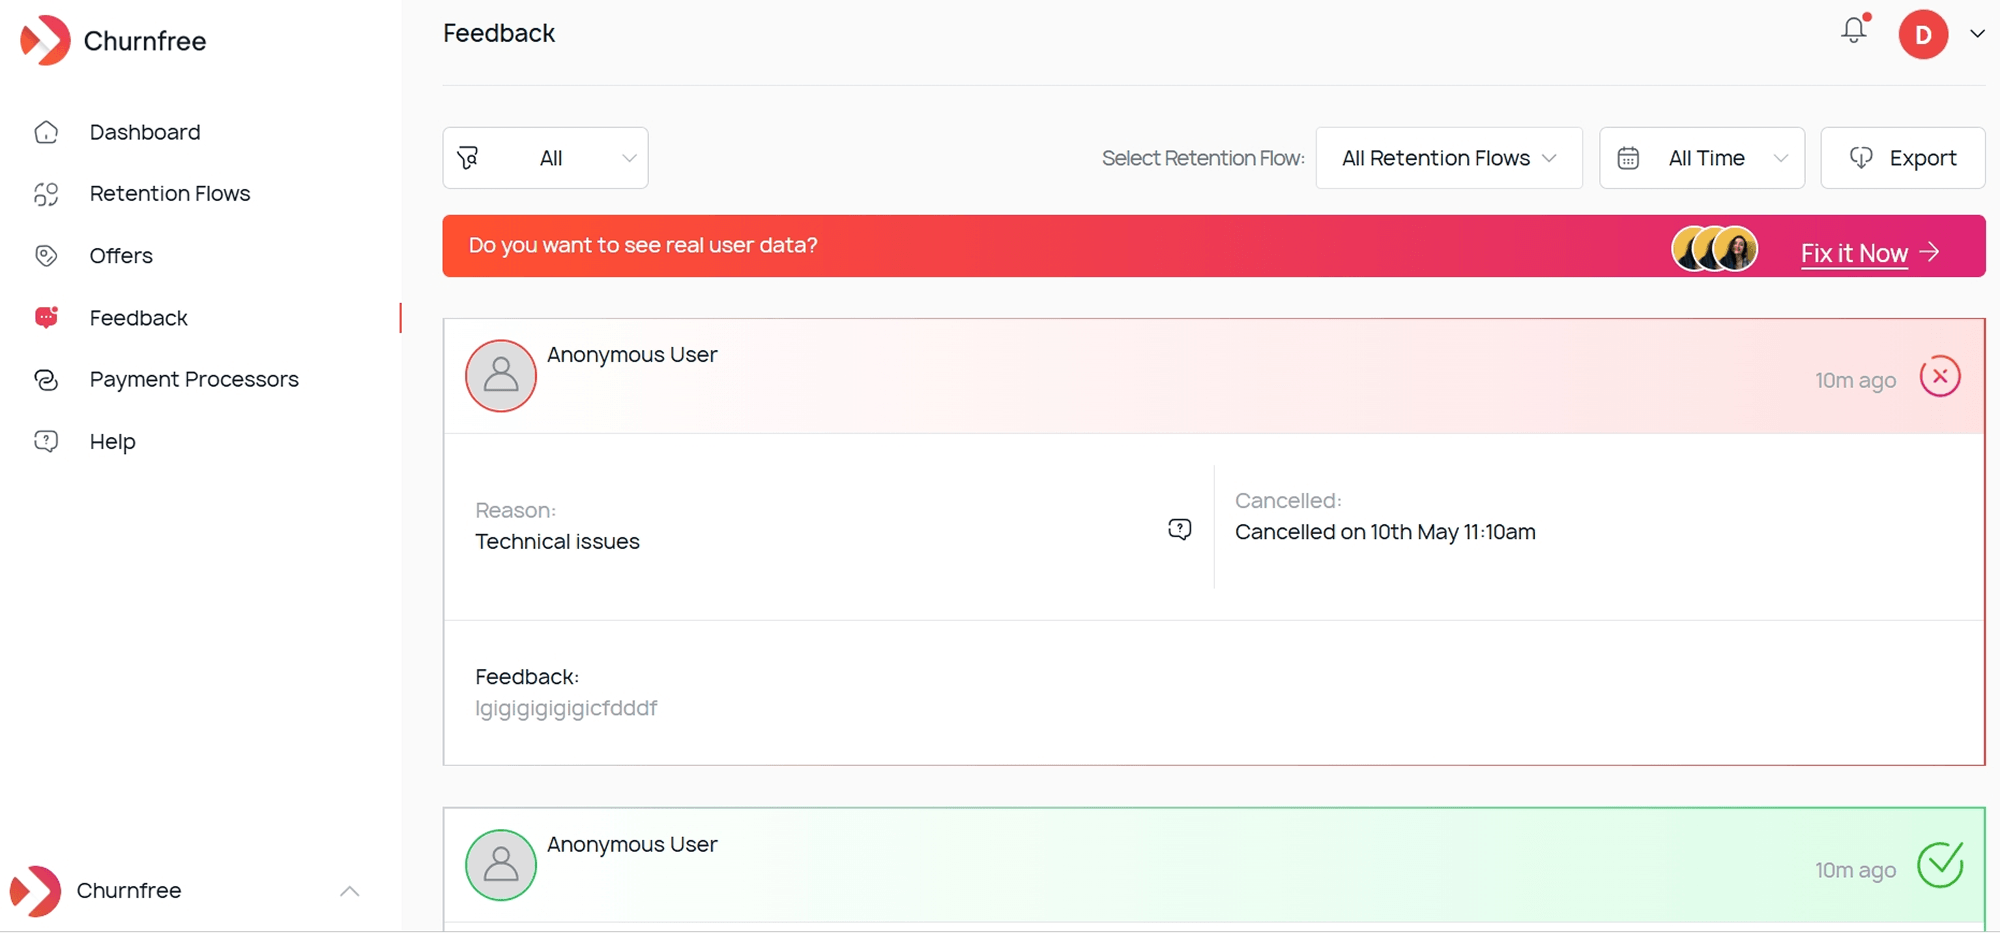Follow the Fix it Now link
The image size is (2000, 933).
tap(1854, 253)
